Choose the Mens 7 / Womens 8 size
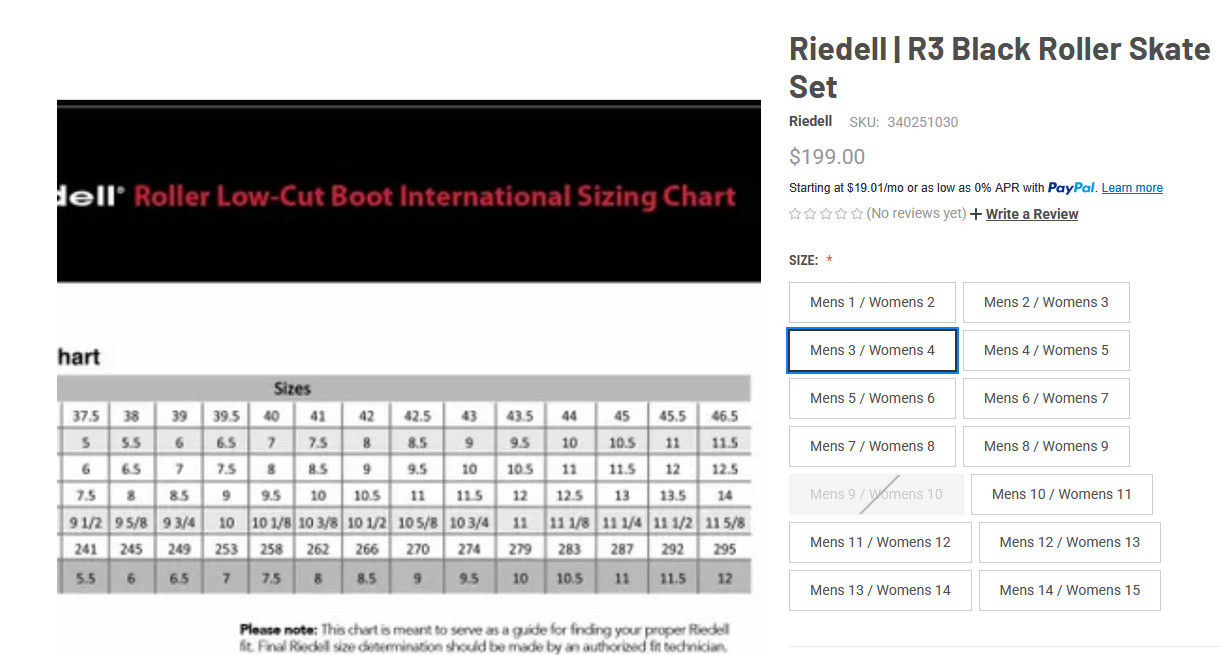The image size is (1221, 655). (872, 446)
